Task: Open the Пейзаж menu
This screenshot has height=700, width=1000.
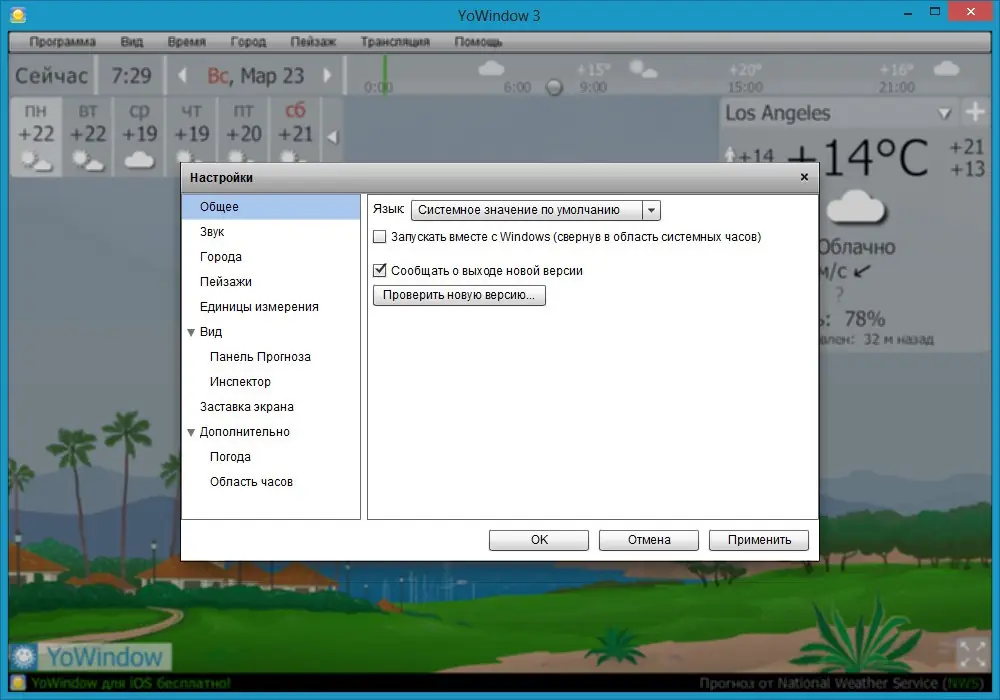Action: tap(312, 41)
